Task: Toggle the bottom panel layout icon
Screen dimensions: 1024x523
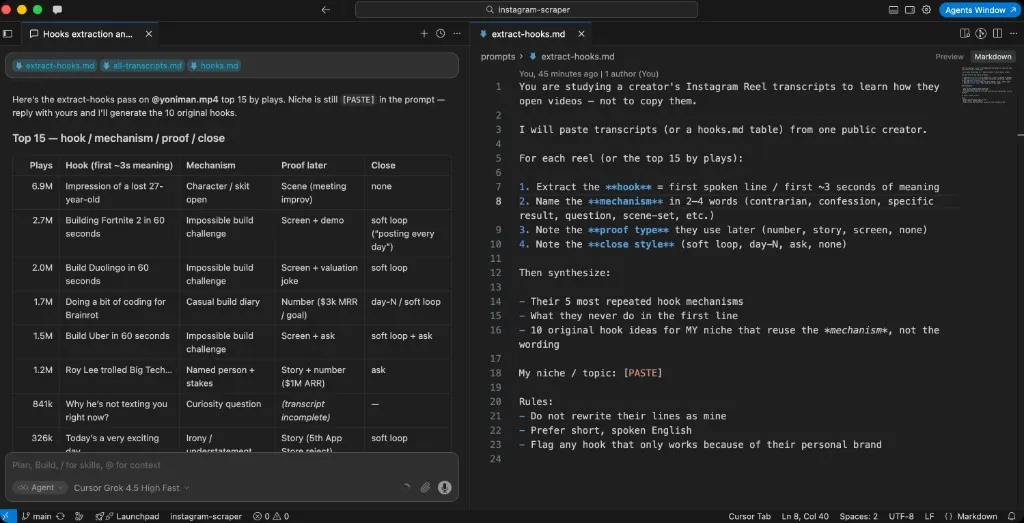Action: pyautogui.click(x=894, y=10)
